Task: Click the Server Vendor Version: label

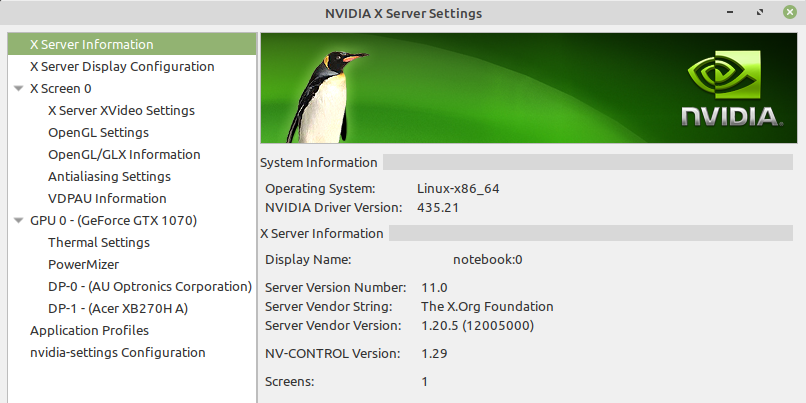Action: [x=333, y=325]
